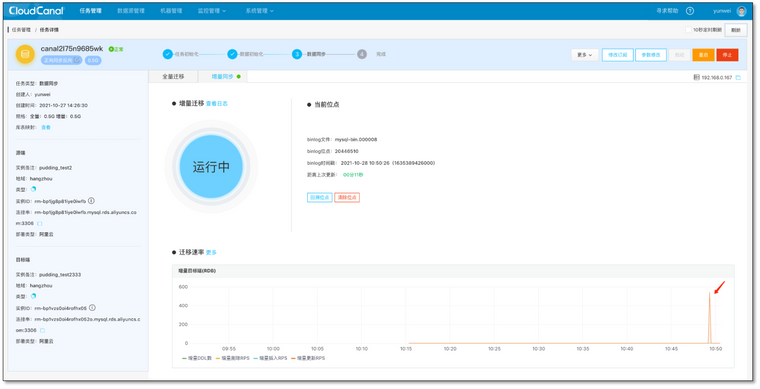This screenshot has height=389, width=760.
Task: Click edit pencil icon under task name
Action: [x=77, y=60]
